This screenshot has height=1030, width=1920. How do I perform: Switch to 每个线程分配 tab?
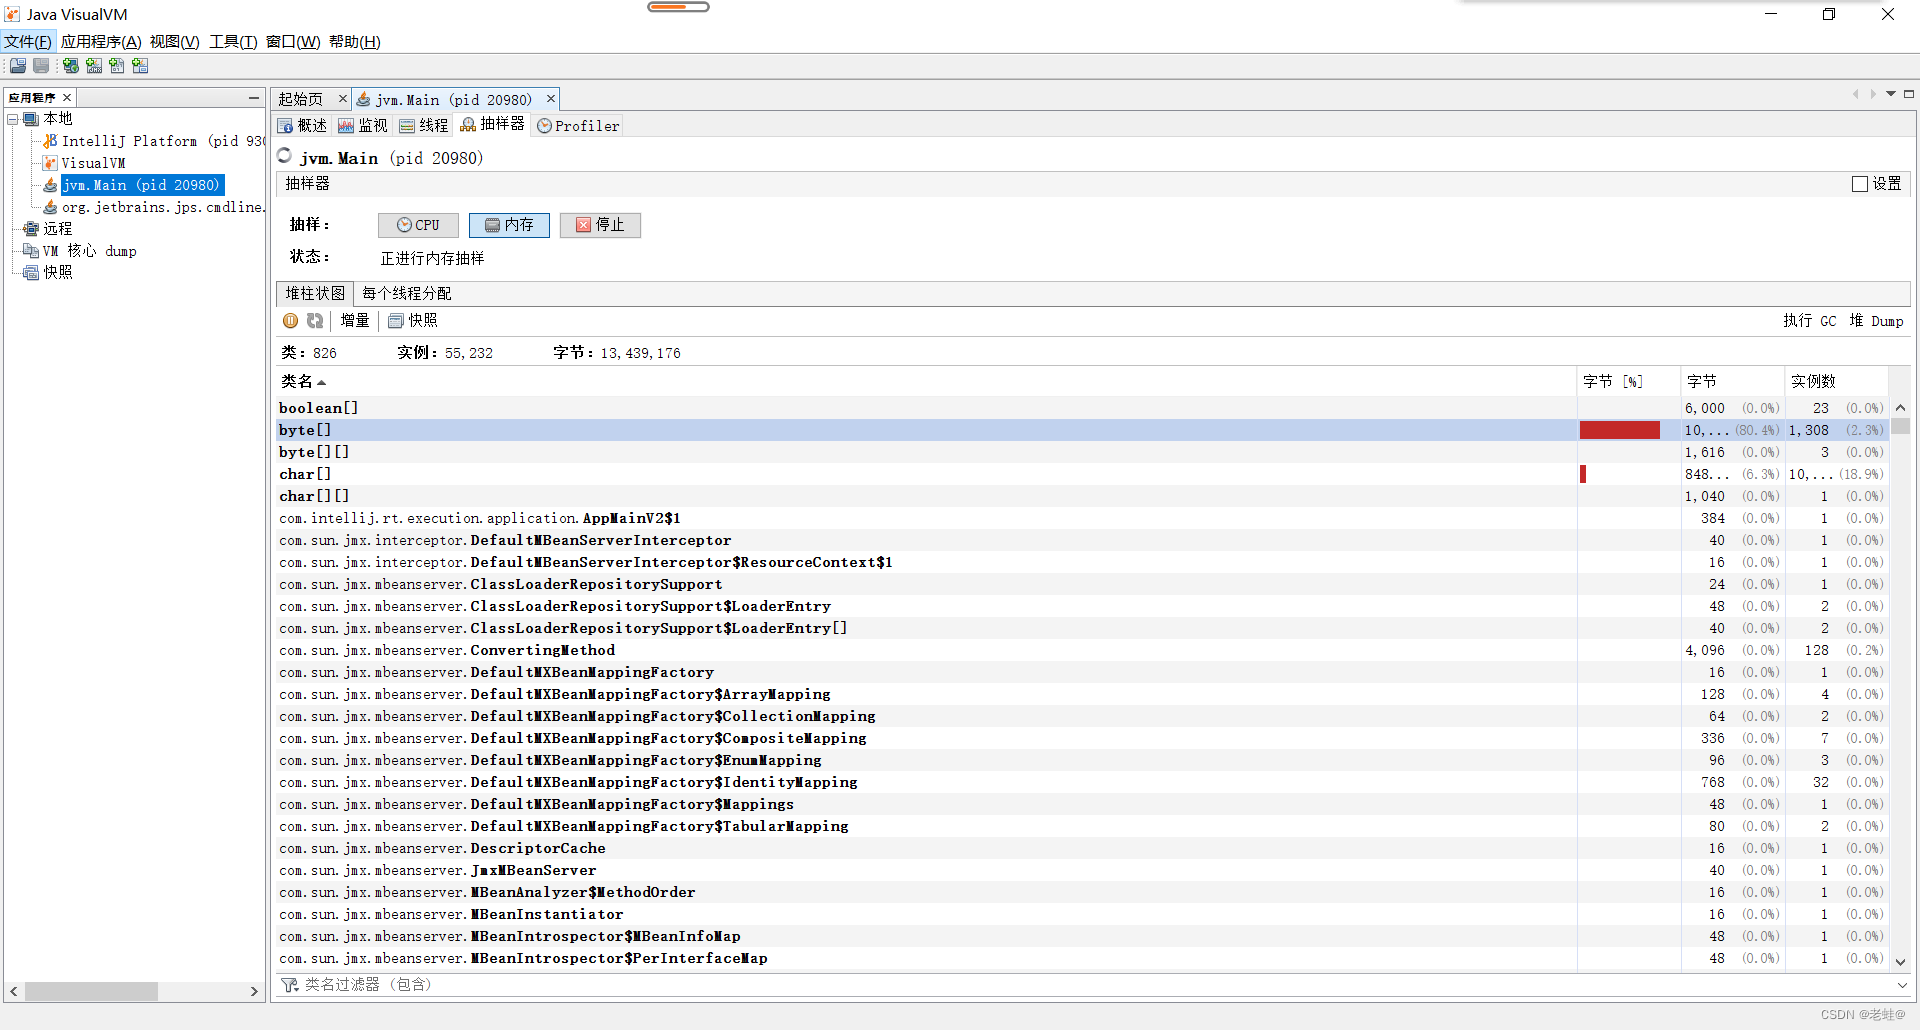[406, 294]
